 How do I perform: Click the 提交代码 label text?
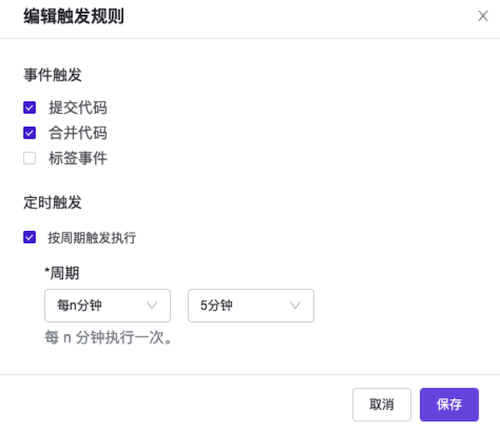tap(78, 108)
